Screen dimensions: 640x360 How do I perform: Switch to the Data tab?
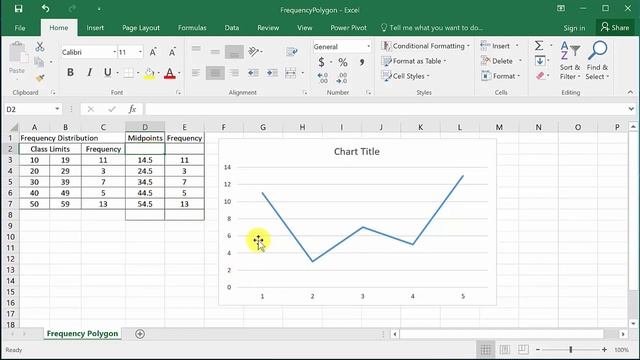click(231, 28)
